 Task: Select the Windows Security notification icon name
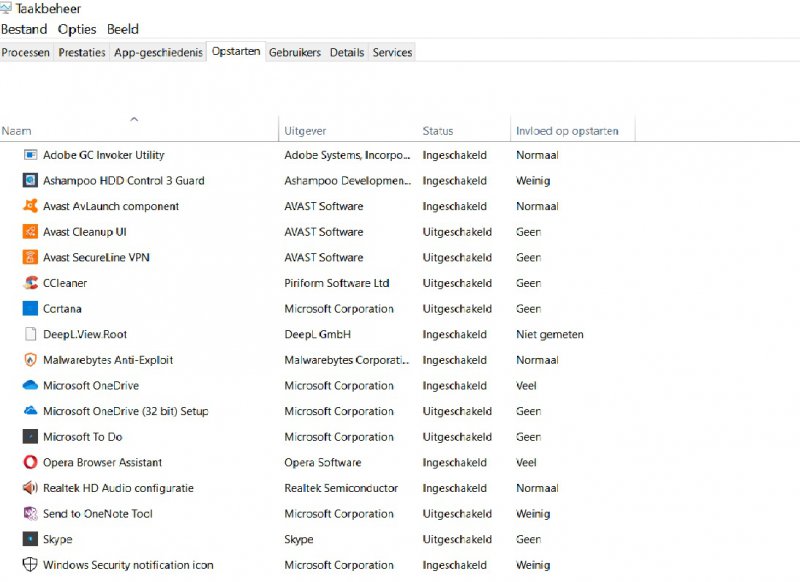tap(128, 565)
